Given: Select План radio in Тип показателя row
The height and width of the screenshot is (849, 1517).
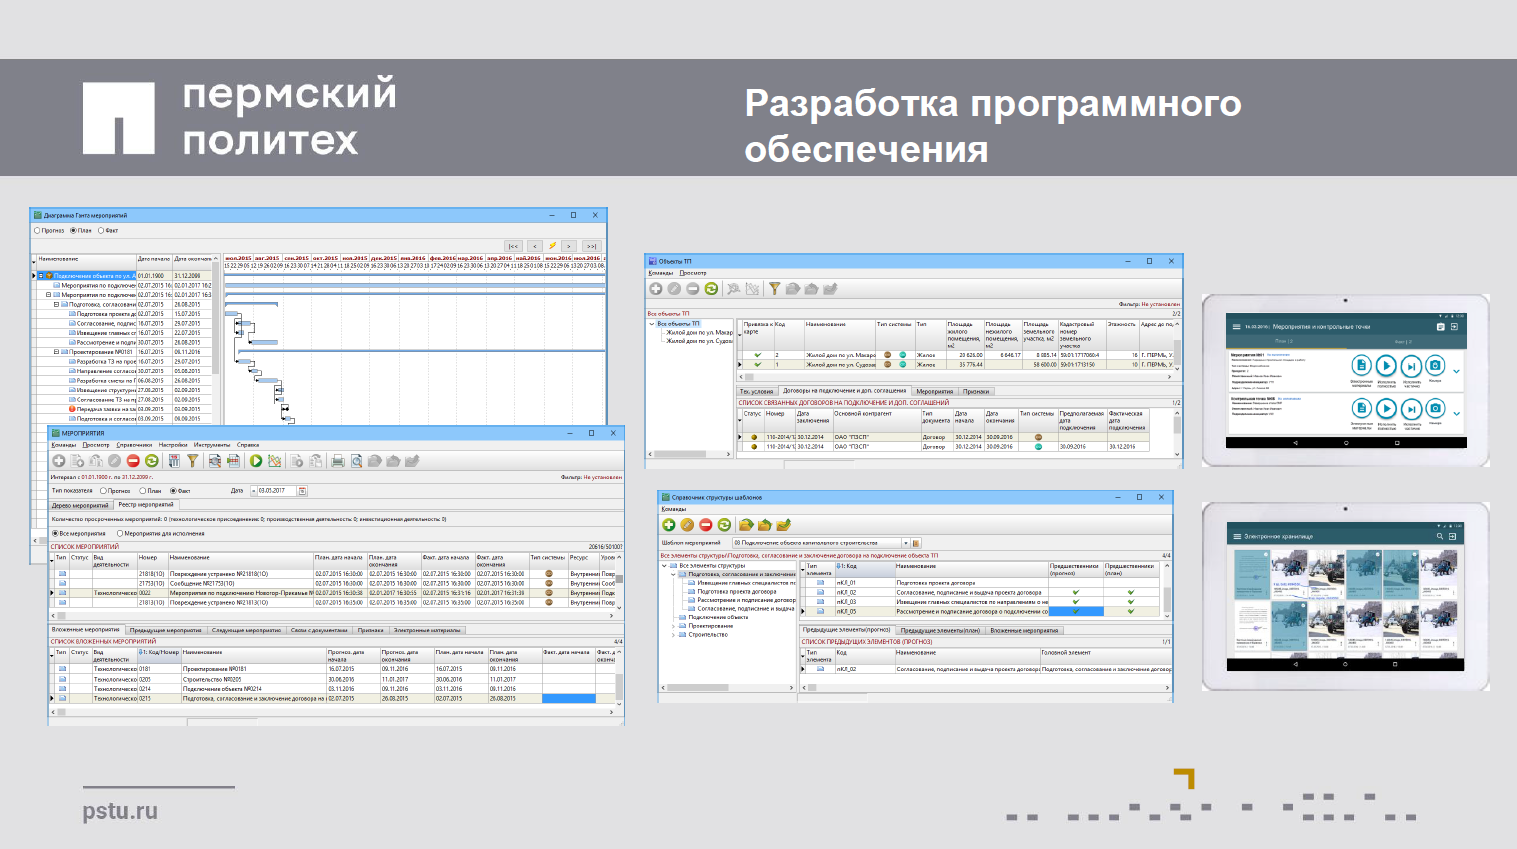Looking at the screenshot, I should click(143, 491).
